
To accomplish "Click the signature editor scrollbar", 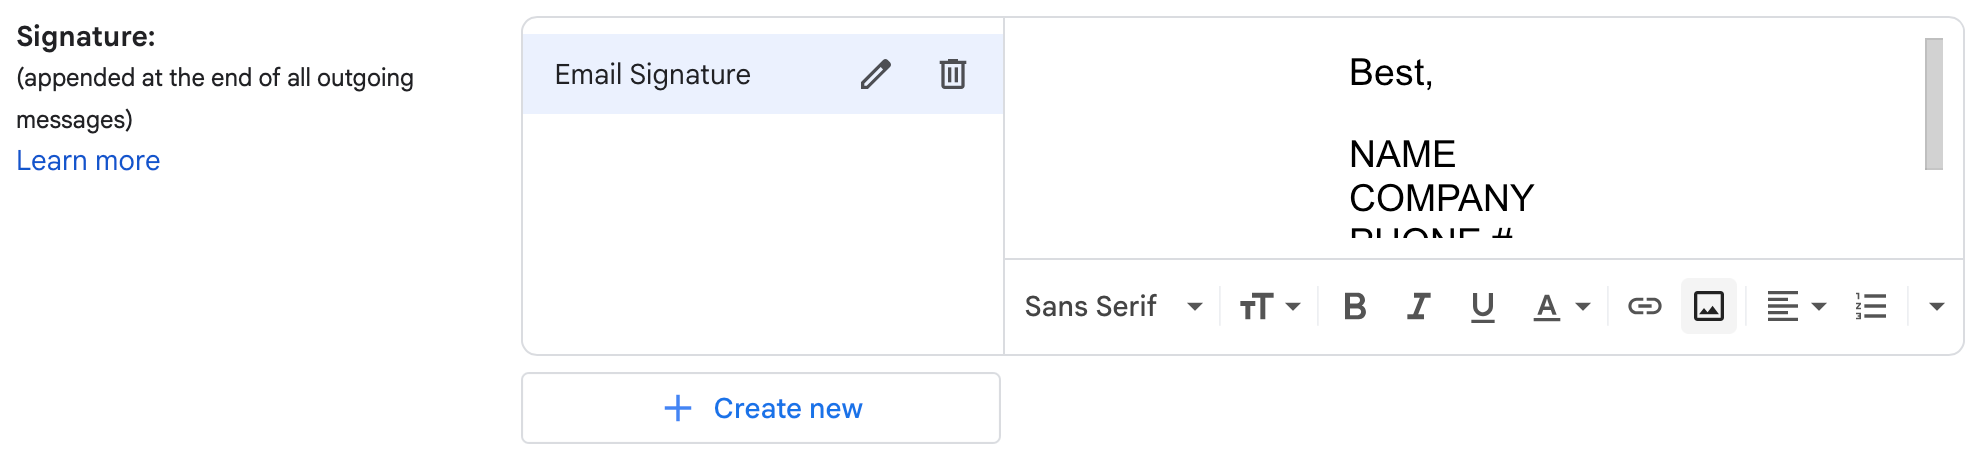I will click(1933, 104).
